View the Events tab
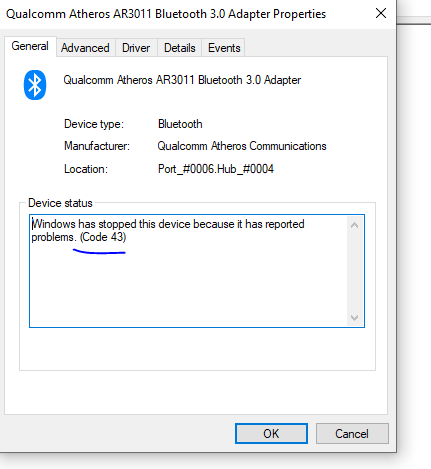Viewport: 431px width, 469px height. (x=224, y=48)
